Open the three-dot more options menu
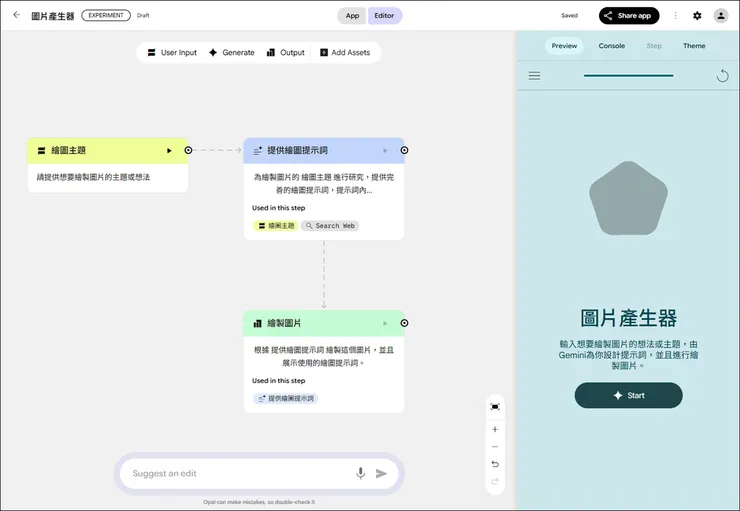 pos(675,16)
